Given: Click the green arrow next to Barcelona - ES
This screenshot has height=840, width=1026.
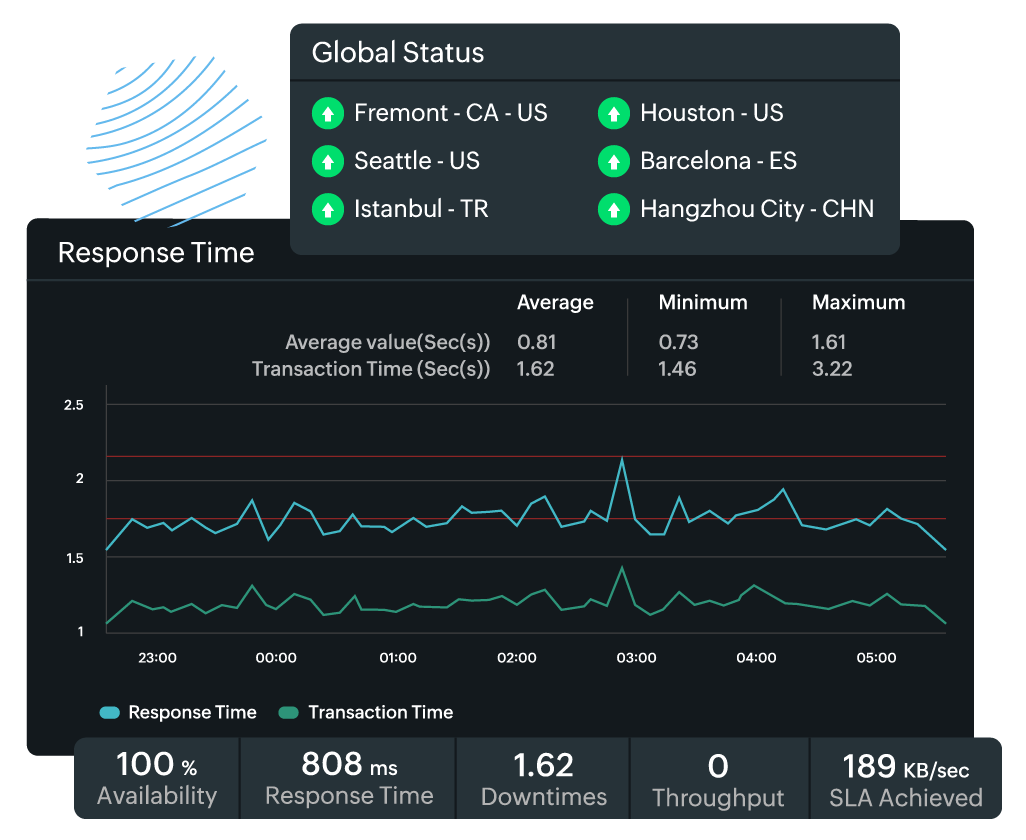Looking at the screenshot, I should pyautogui.click(x=613, y=161).
